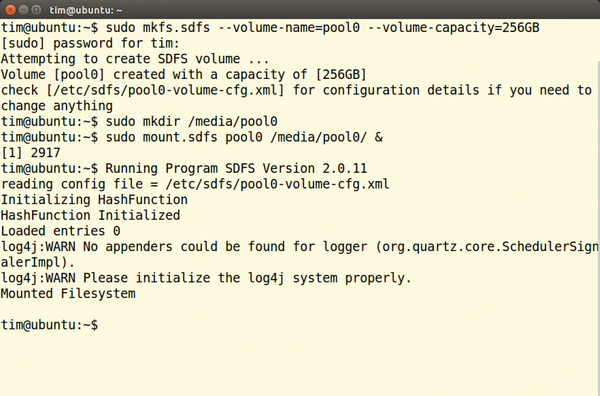
Task: Click the [sudo] password for tim line
Action: coord(90,43)
